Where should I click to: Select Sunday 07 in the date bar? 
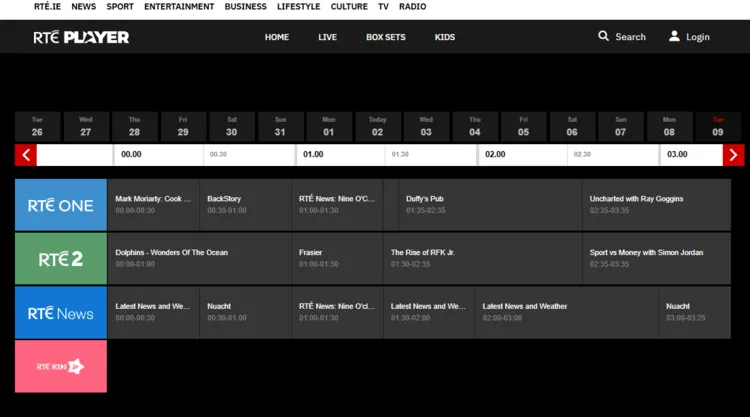point(621,127)
